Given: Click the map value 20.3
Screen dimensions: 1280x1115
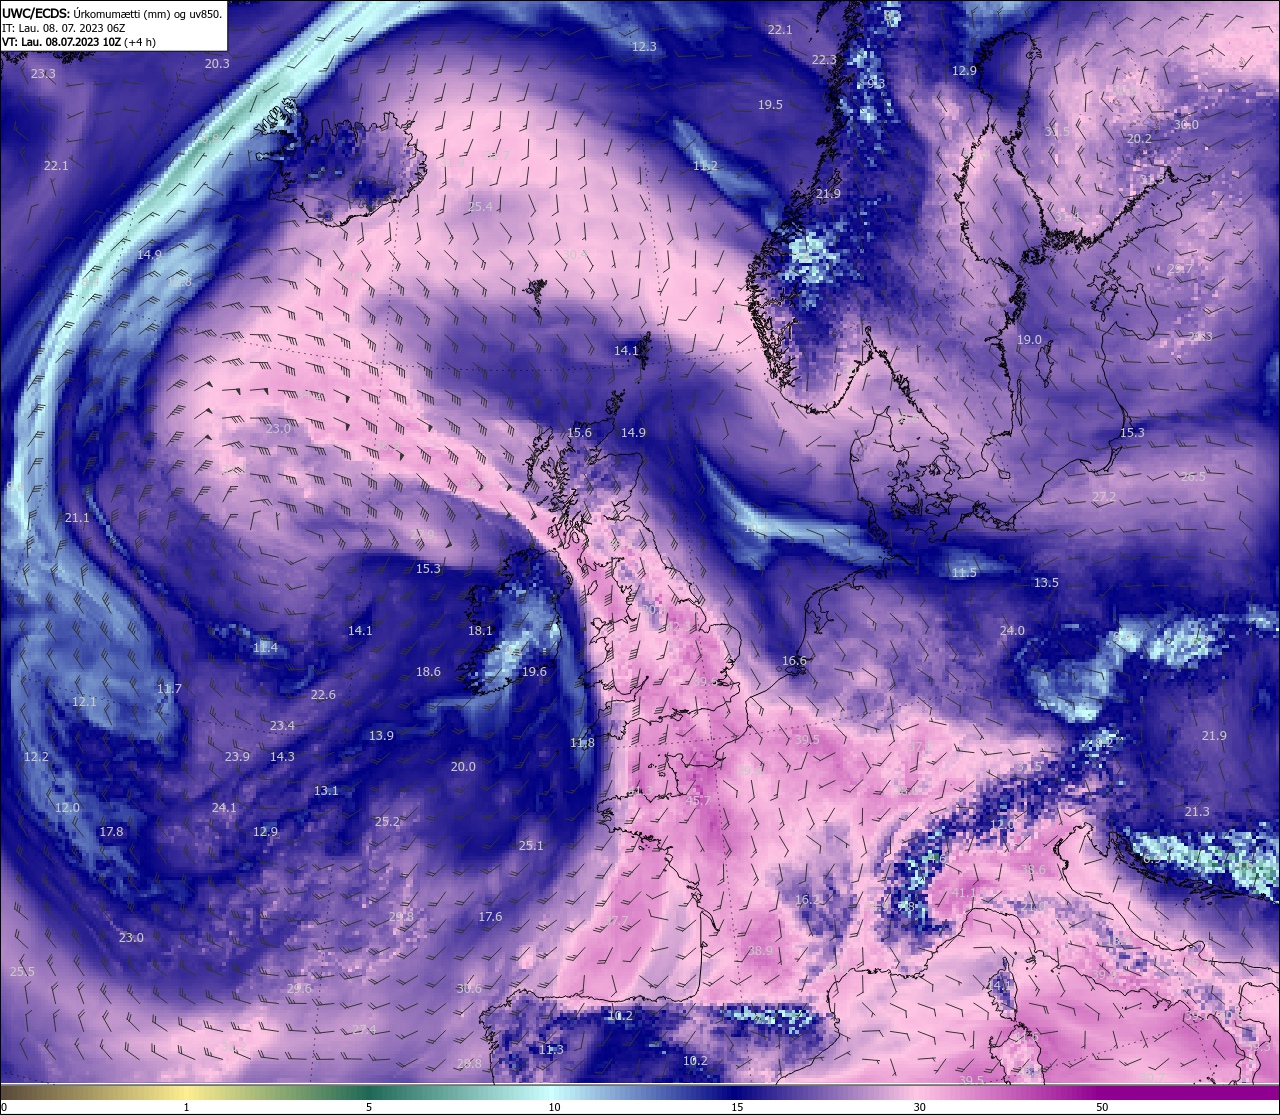Looking at the screenshot, I should [217, 63].
